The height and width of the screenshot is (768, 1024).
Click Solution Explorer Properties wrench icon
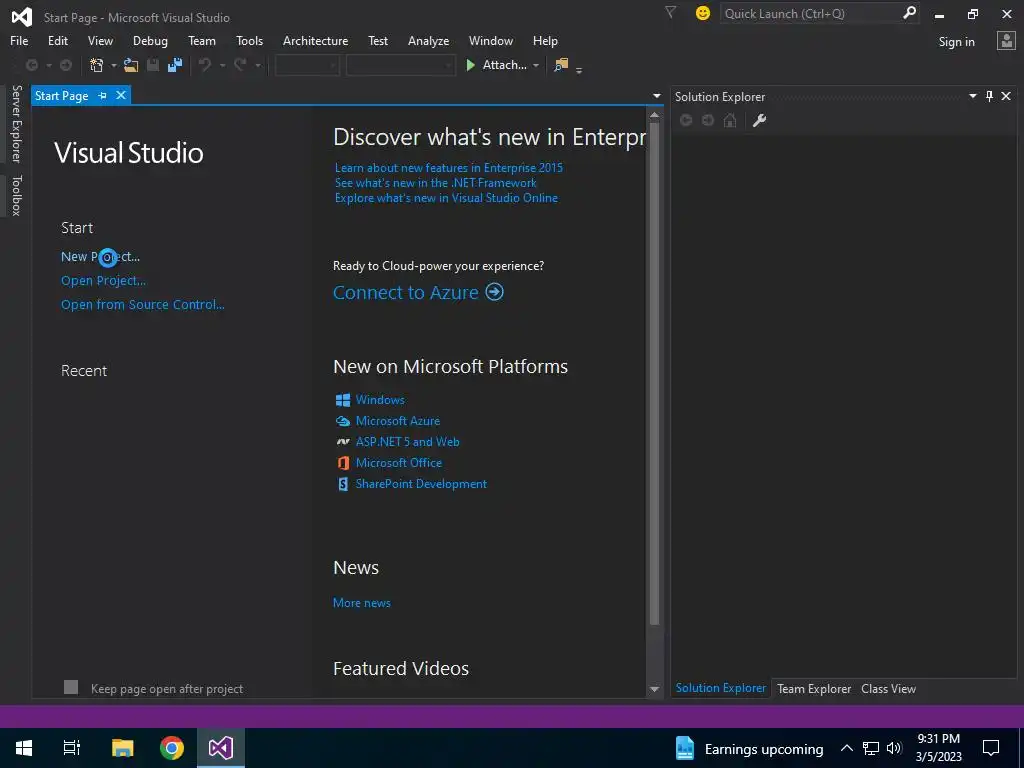click(x=759, y=120)
